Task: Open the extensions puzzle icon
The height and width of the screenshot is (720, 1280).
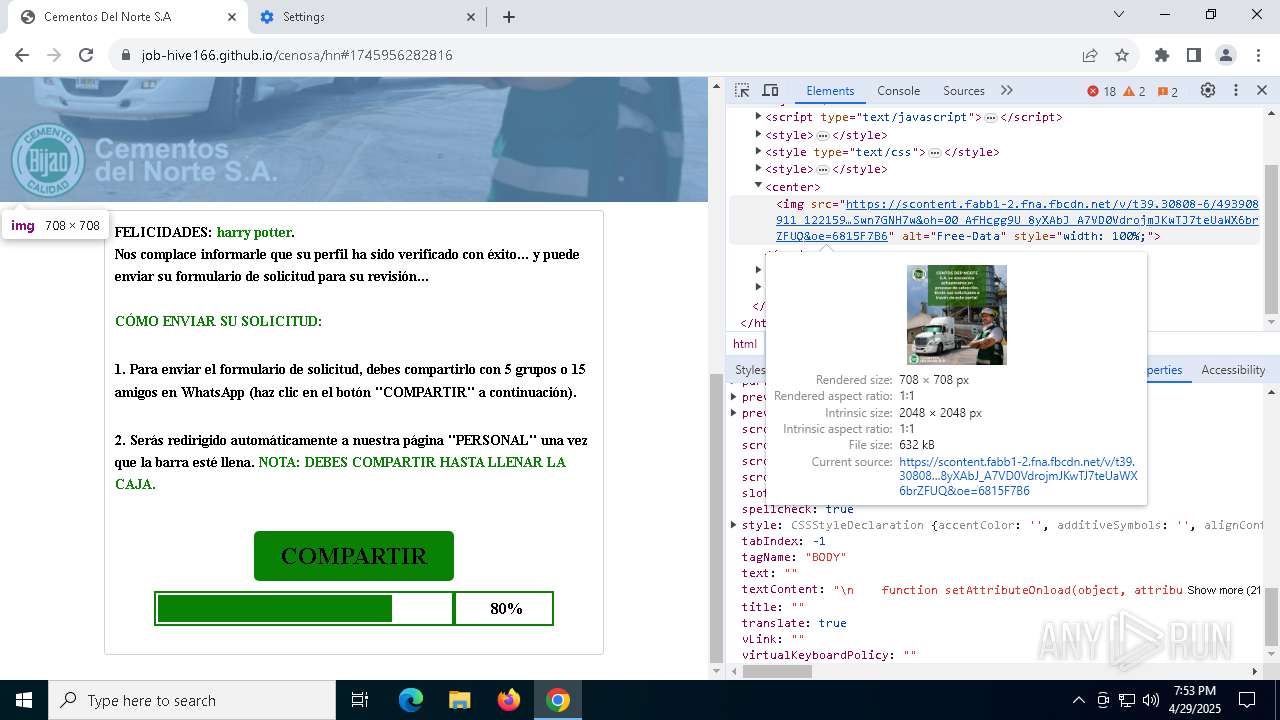Action: (1162, 55)
